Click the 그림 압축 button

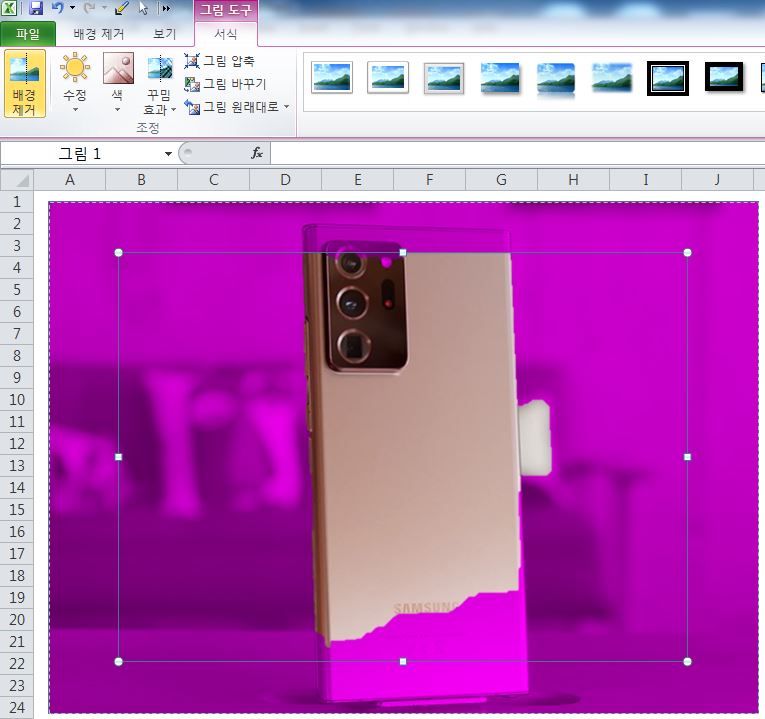coord(220,60)
